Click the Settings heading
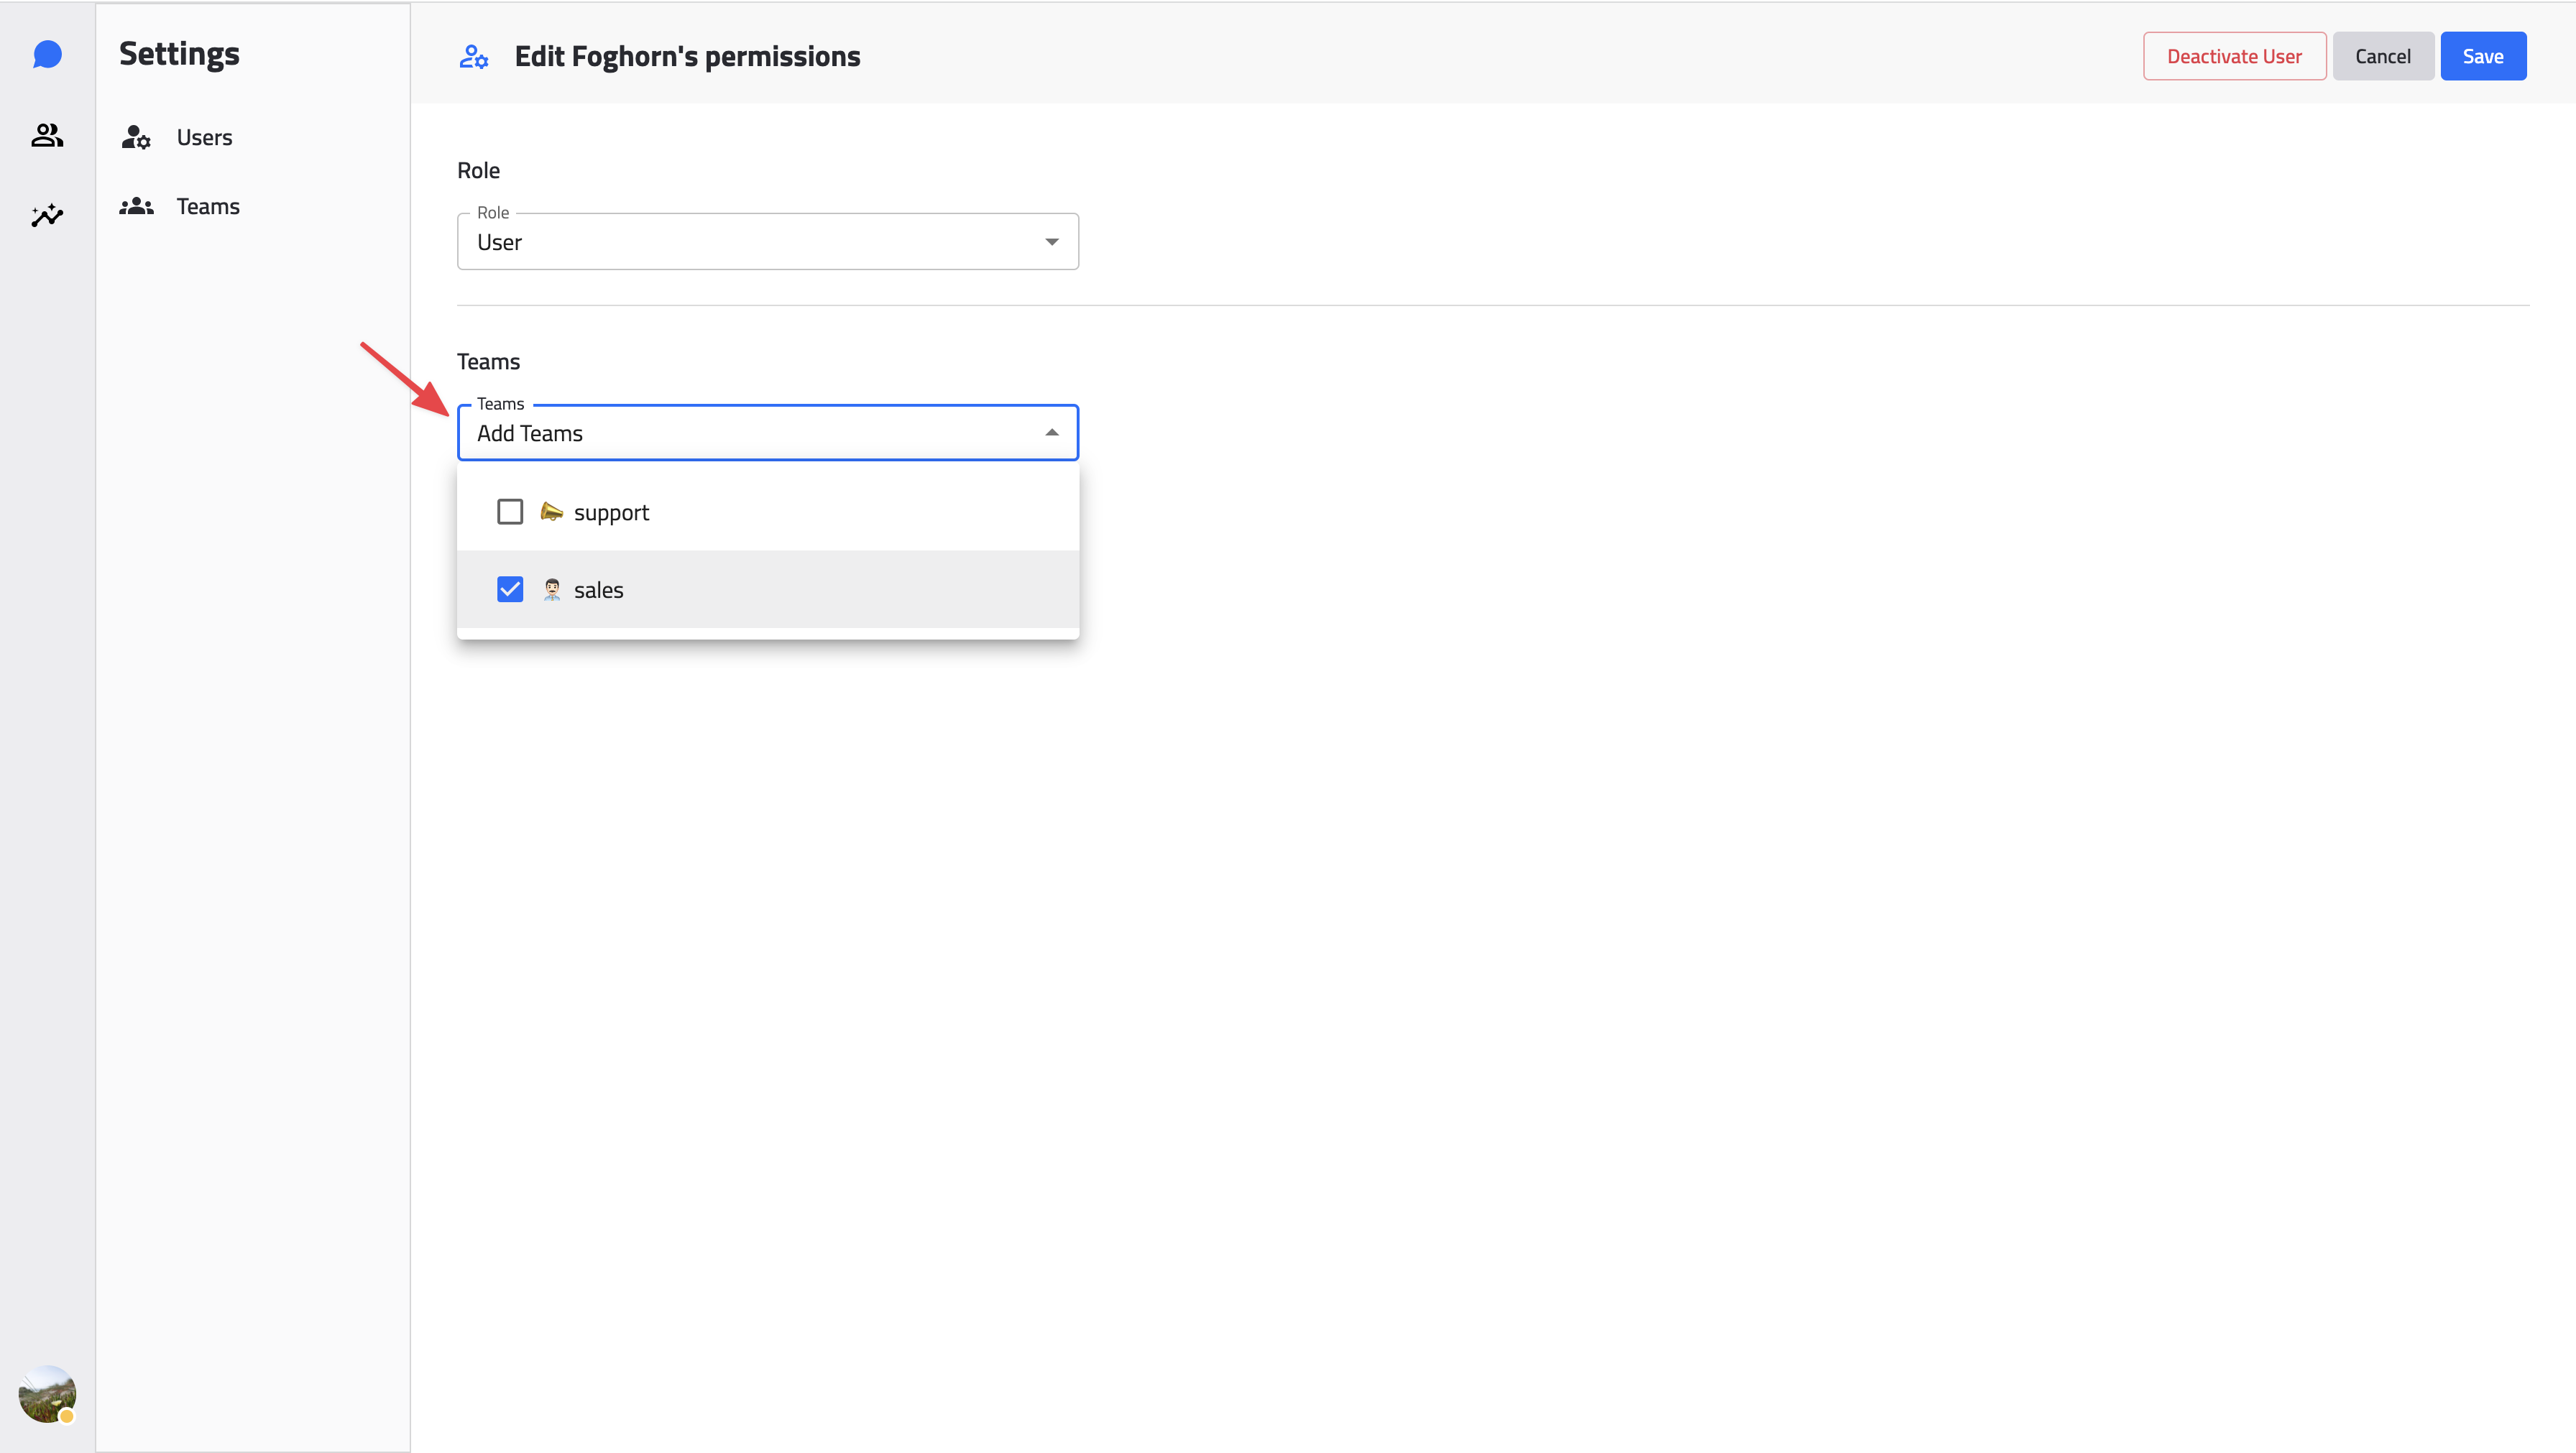 click(179, 53)
